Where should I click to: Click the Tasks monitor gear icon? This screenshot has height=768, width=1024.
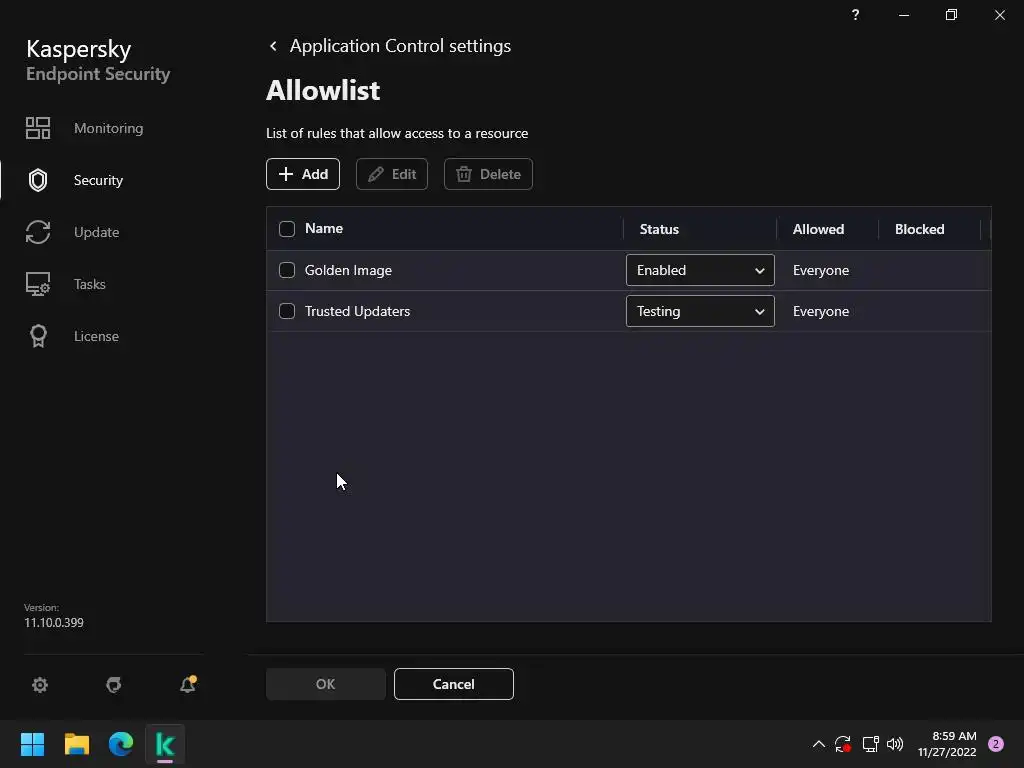(x=38, y=284)
